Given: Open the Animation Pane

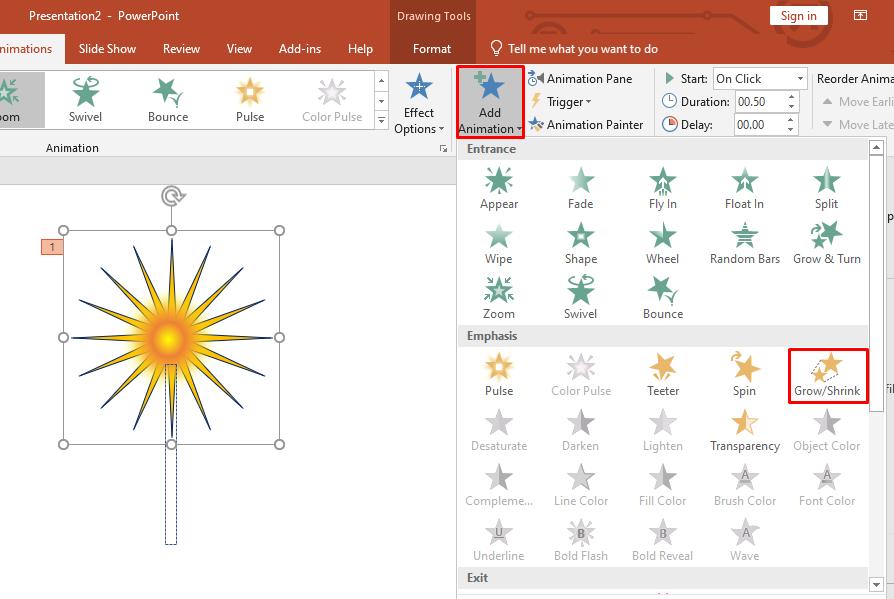Looking at the screenshot, I should (588, 78).
